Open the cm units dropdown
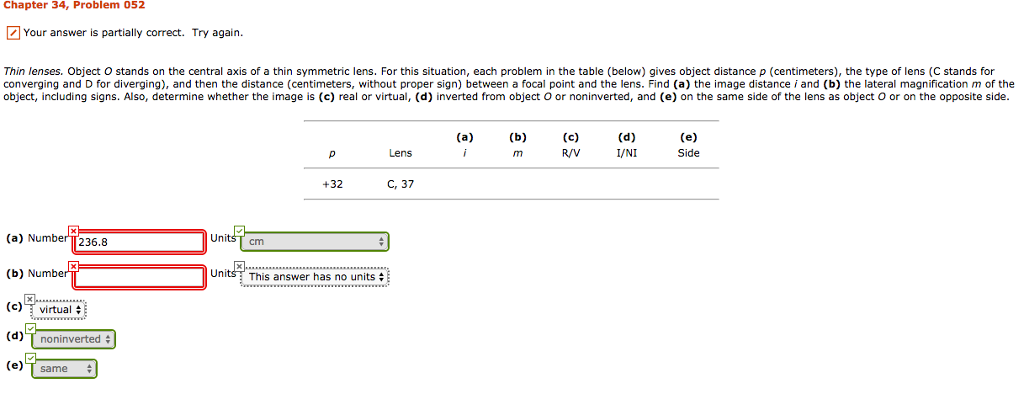This screenshot has width=1024, height=394. coord(315,242)
